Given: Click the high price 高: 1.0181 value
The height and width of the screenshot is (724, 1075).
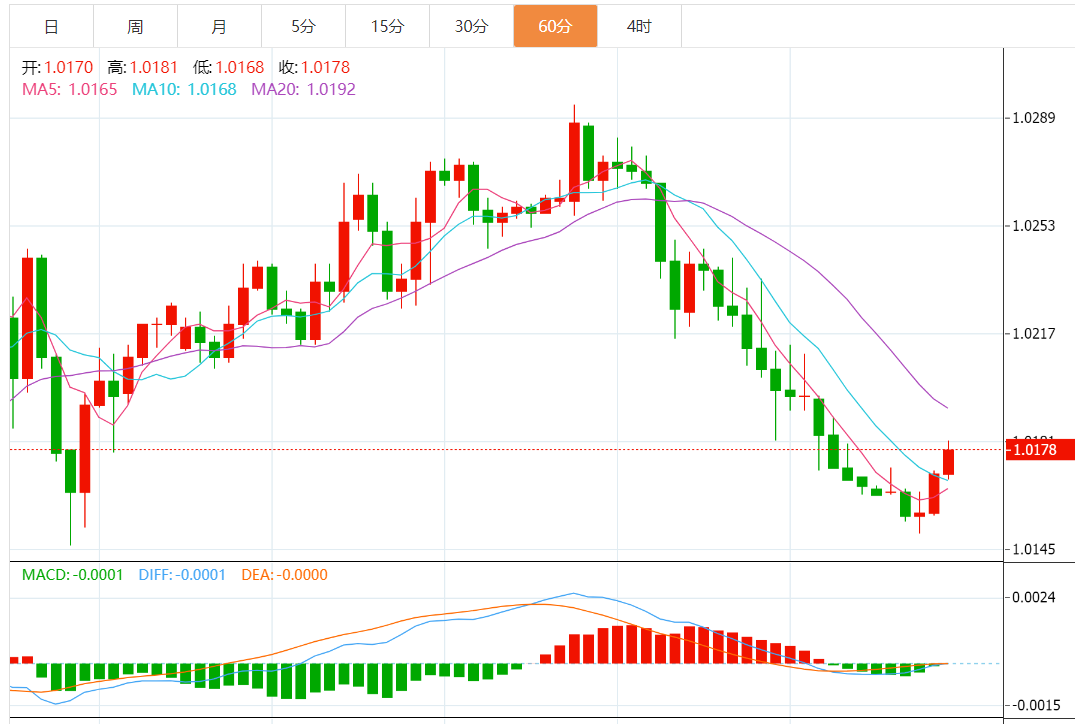Looking at the screenshot, I should [x=143, y=67].
